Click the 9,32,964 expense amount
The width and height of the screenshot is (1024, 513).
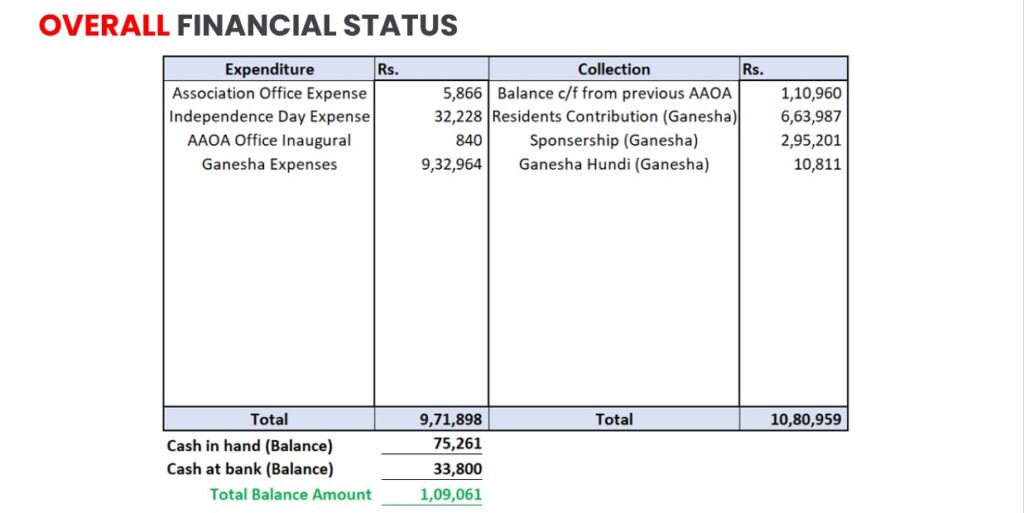449,164
